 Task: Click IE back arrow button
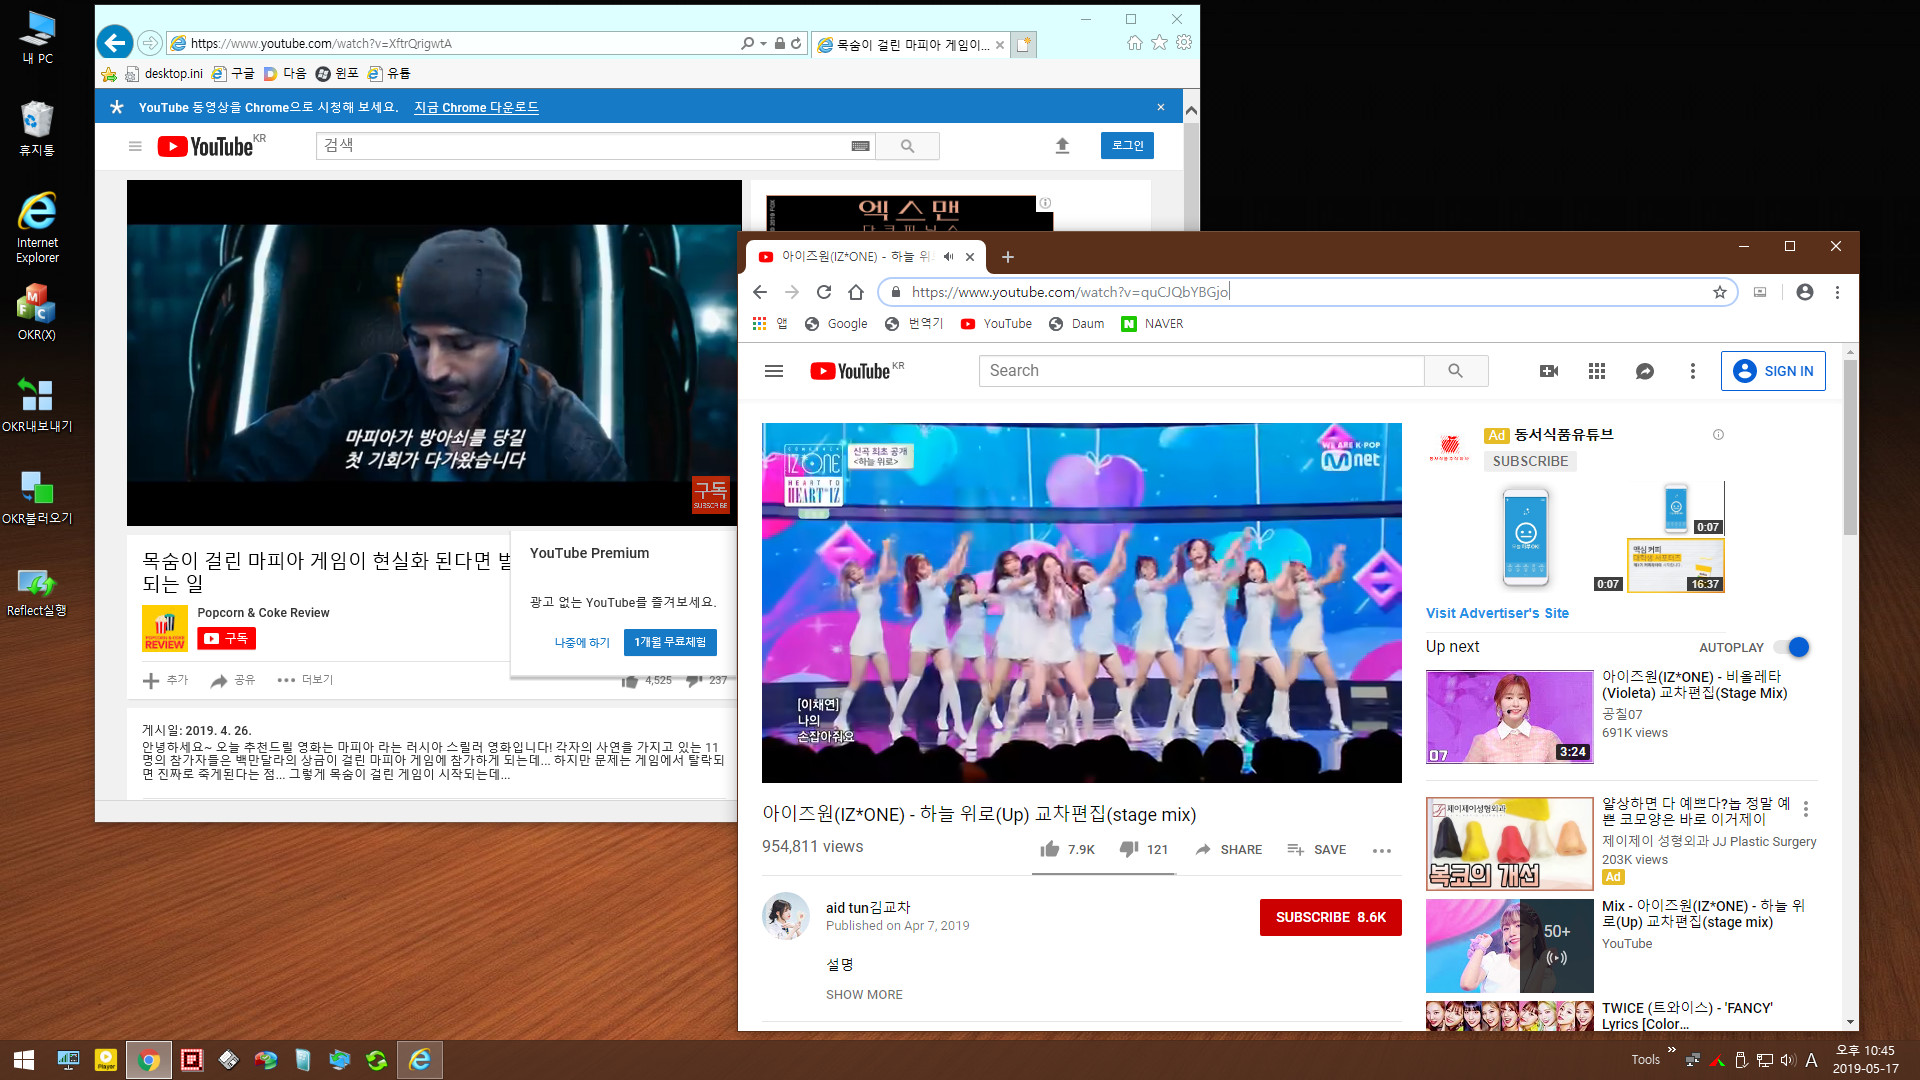pyautogui.click(x=115, y=42)
